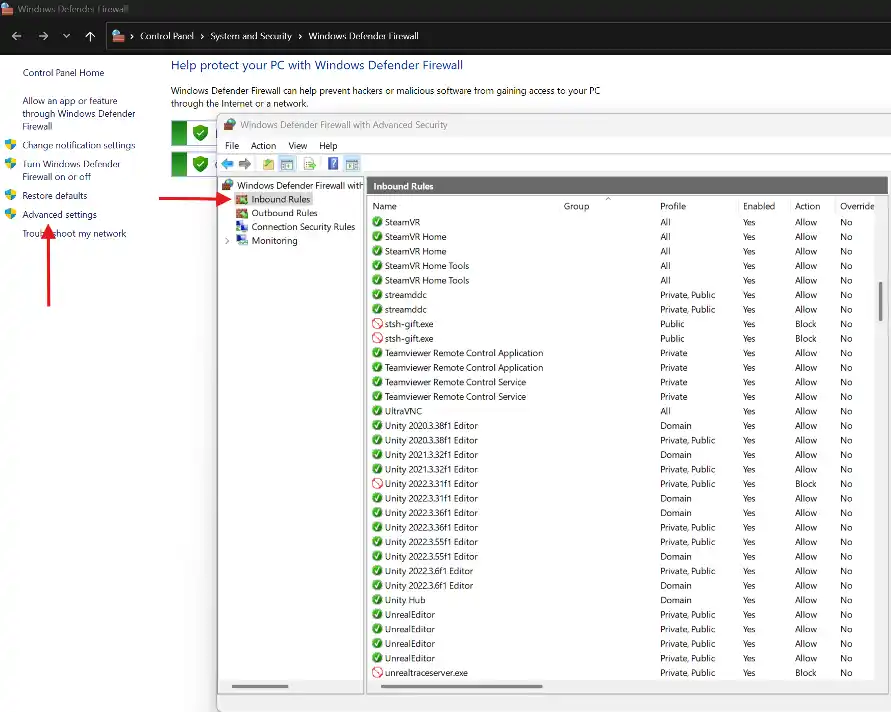Click the Forward arrow in Advanced Security toolbar
This screenshot has height=712, width=891.
[245, 164]
